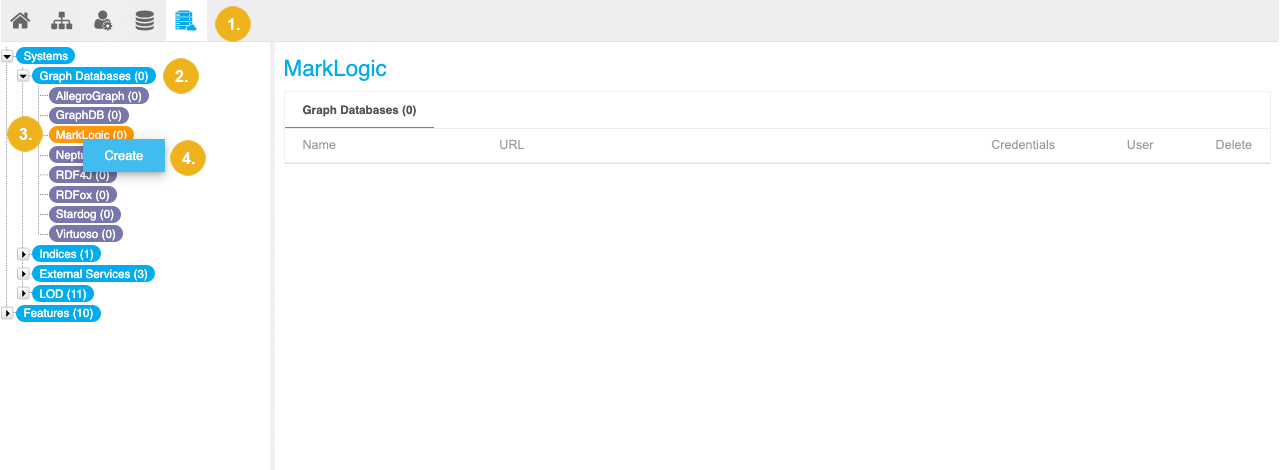
Task: Open the home icon in the toolbar
Action: pos(20,20)
